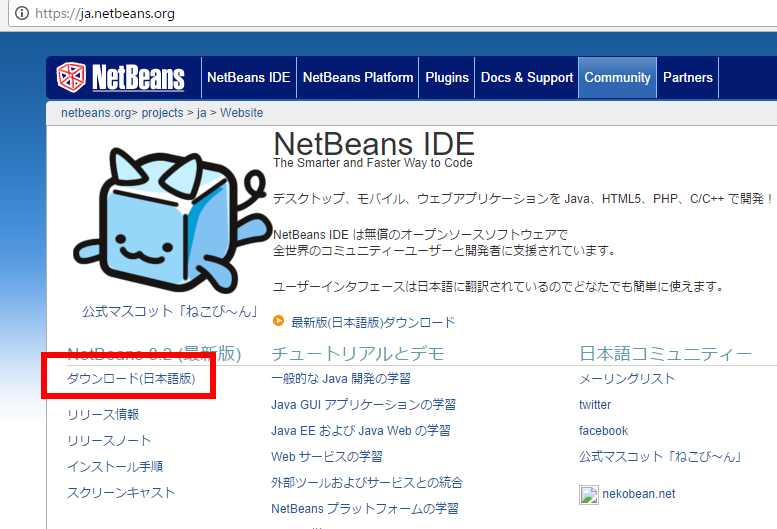Open the Docs & Support menu tab
Screen dimensions: 777x529
[x=527, y=78]
